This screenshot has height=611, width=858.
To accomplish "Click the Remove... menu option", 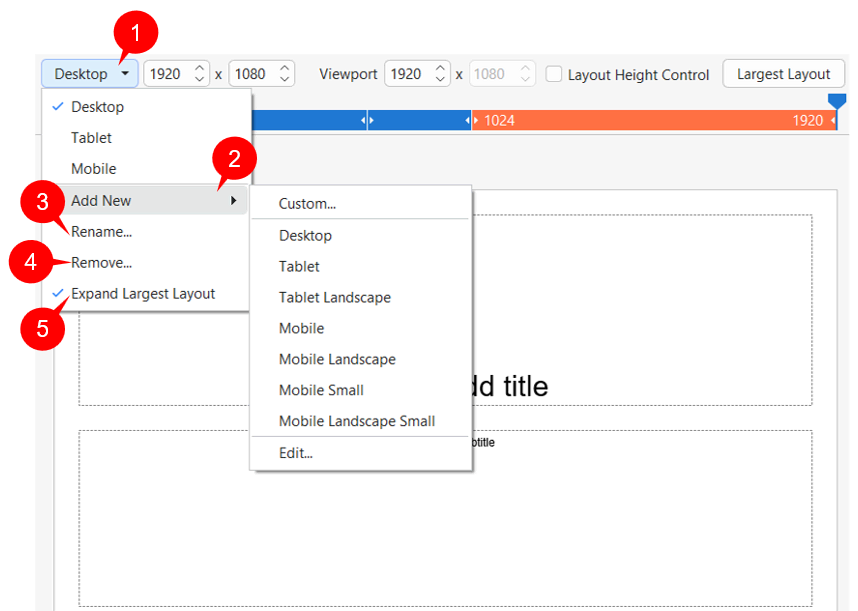I will click(100, 262).
